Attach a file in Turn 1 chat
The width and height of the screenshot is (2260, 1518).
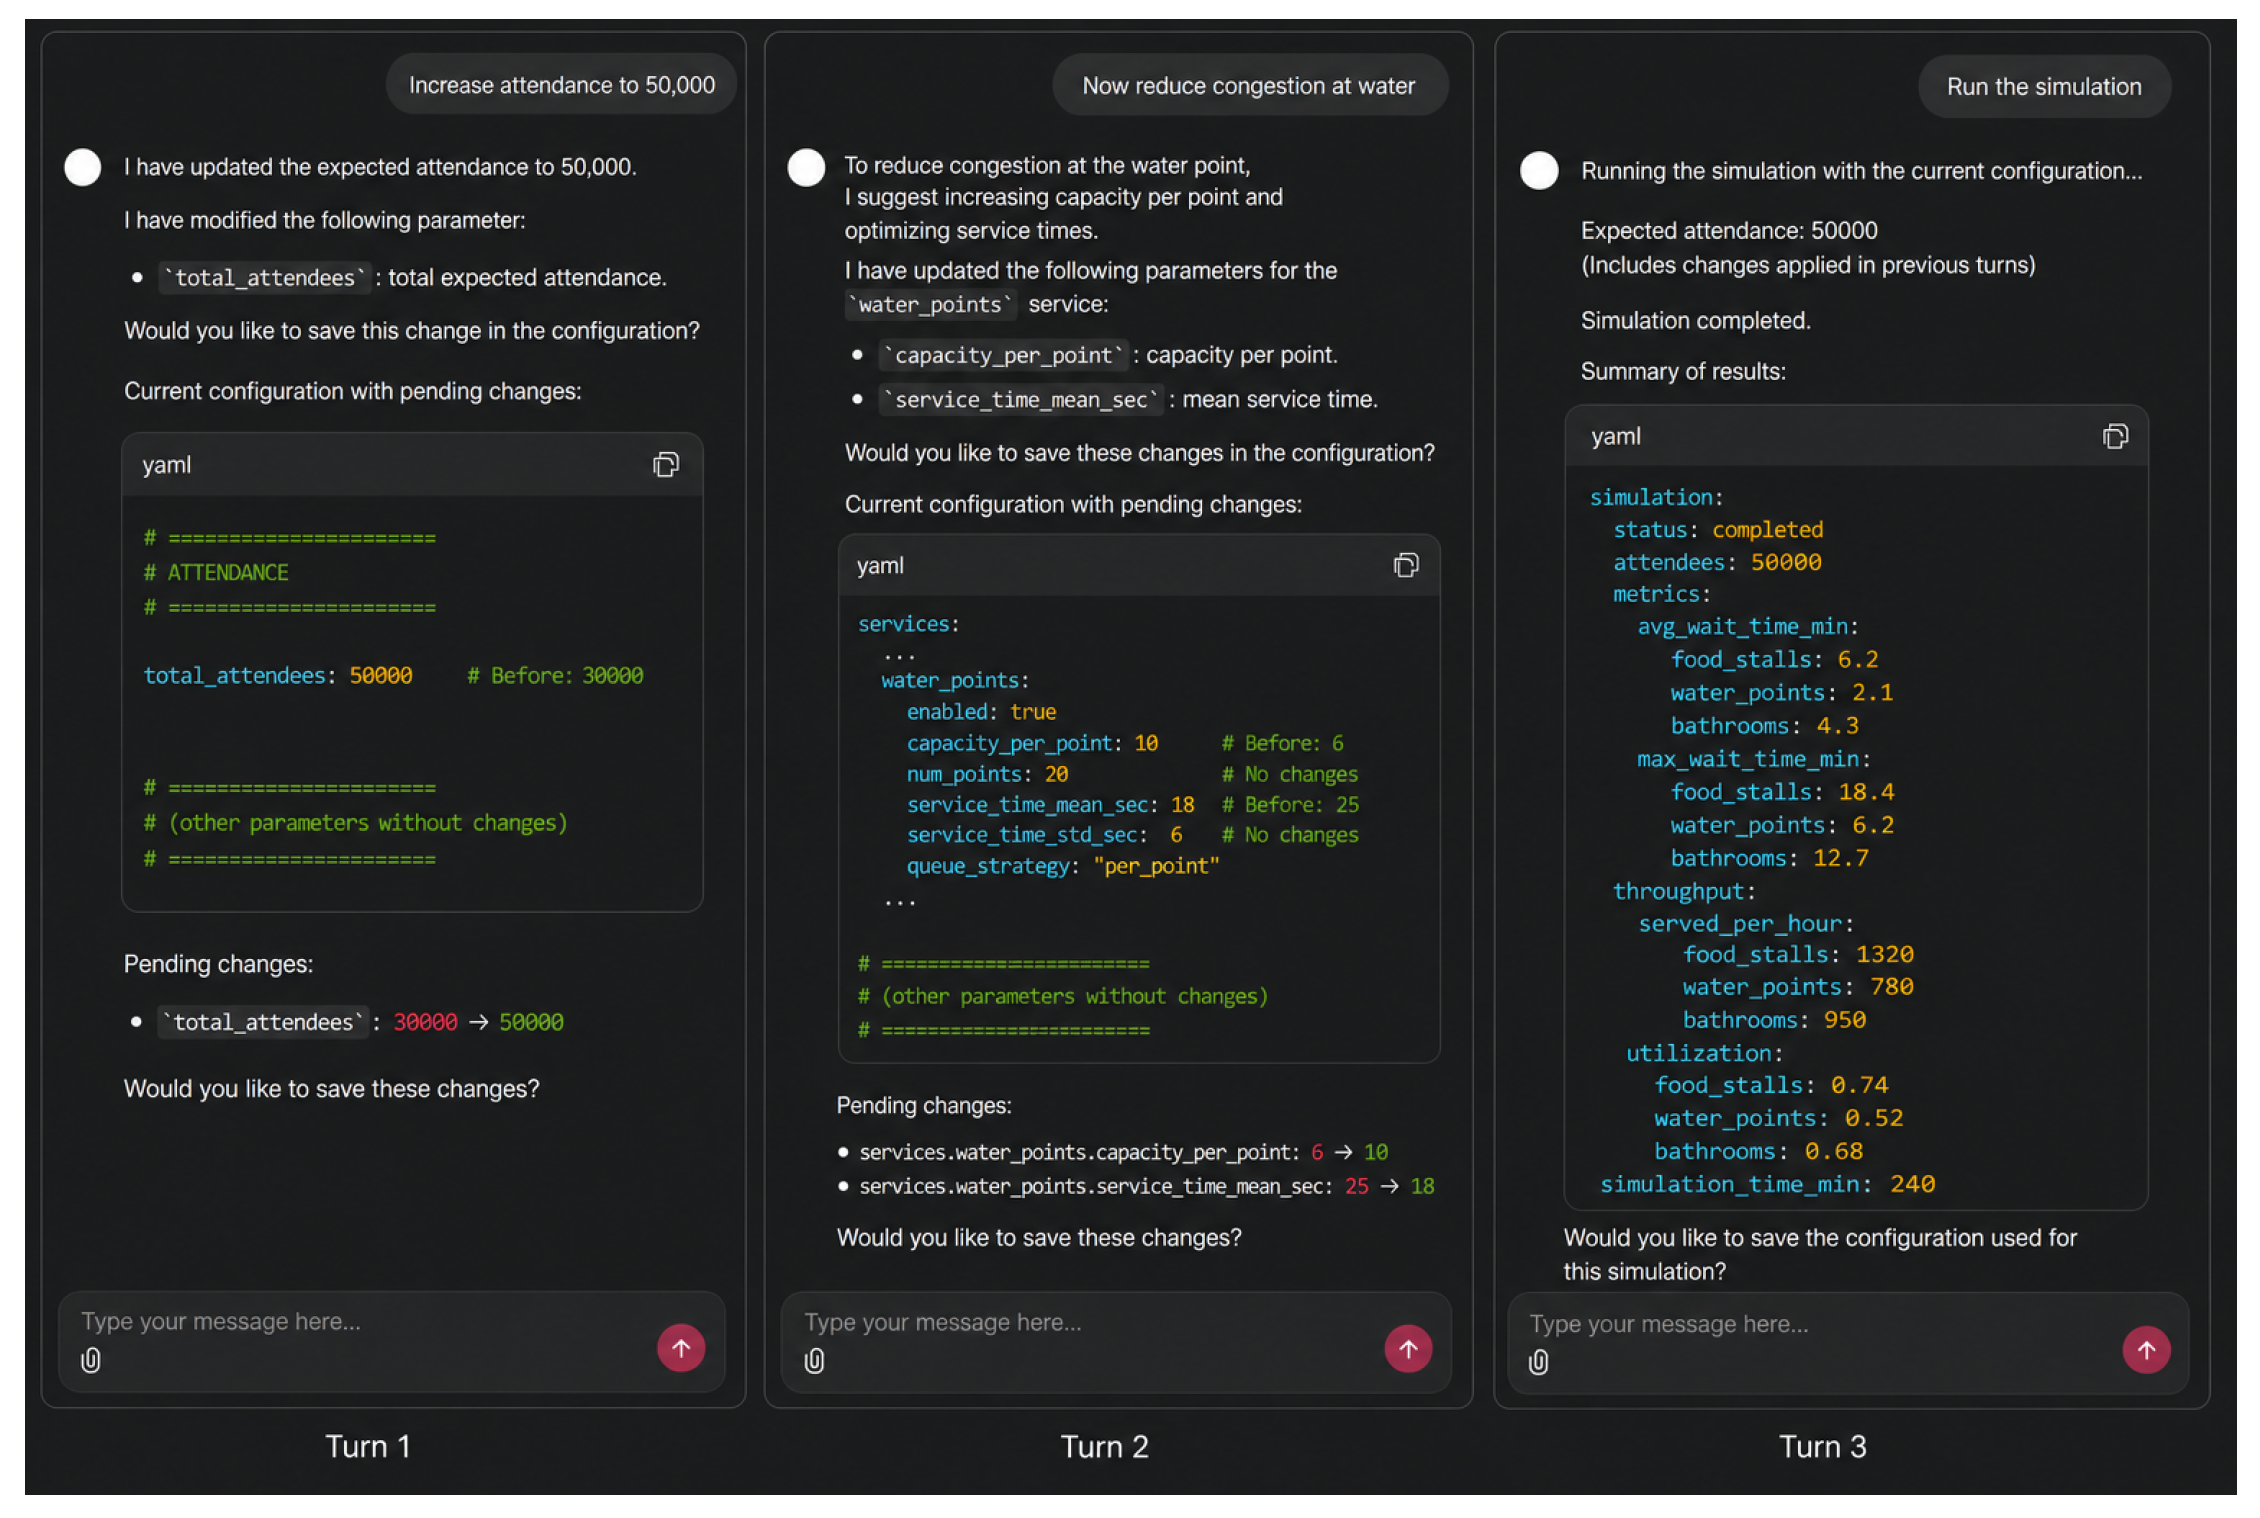(91, 1360)
